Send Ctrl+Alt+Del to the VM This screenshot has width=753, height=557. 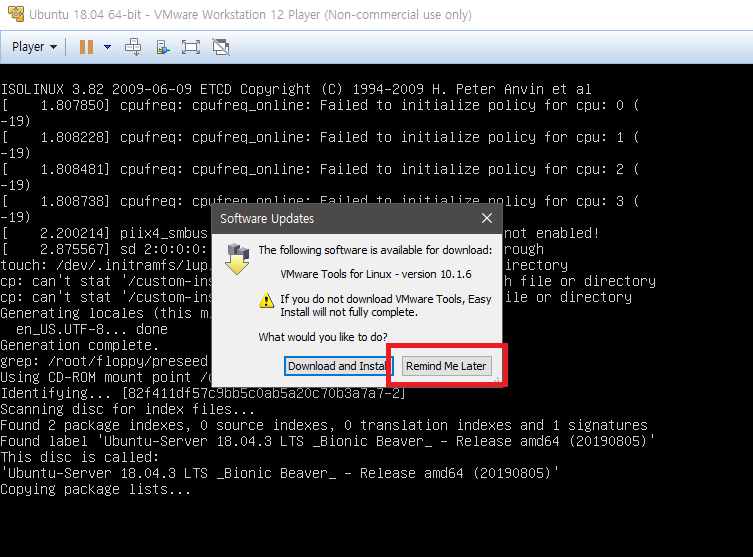133,47
